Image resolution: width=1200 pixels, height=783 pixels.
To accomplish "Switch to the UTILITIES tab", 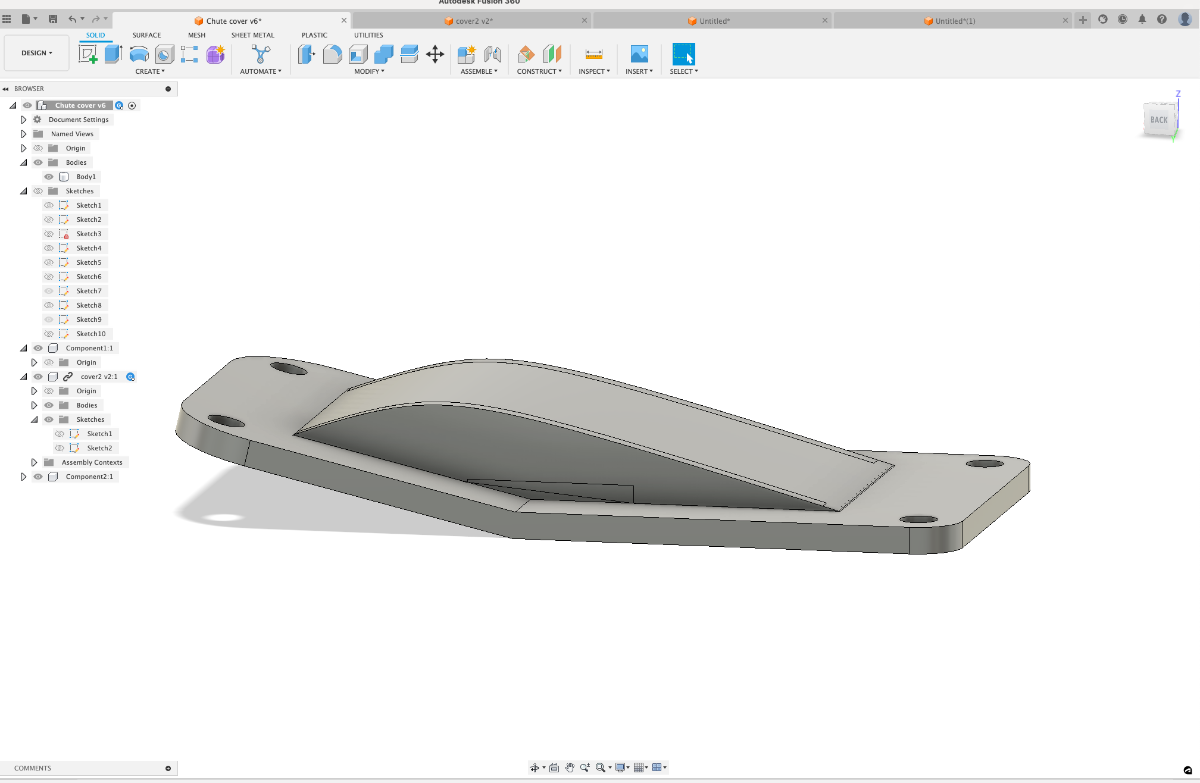I will pyautogui.click(x=368, y=35).
